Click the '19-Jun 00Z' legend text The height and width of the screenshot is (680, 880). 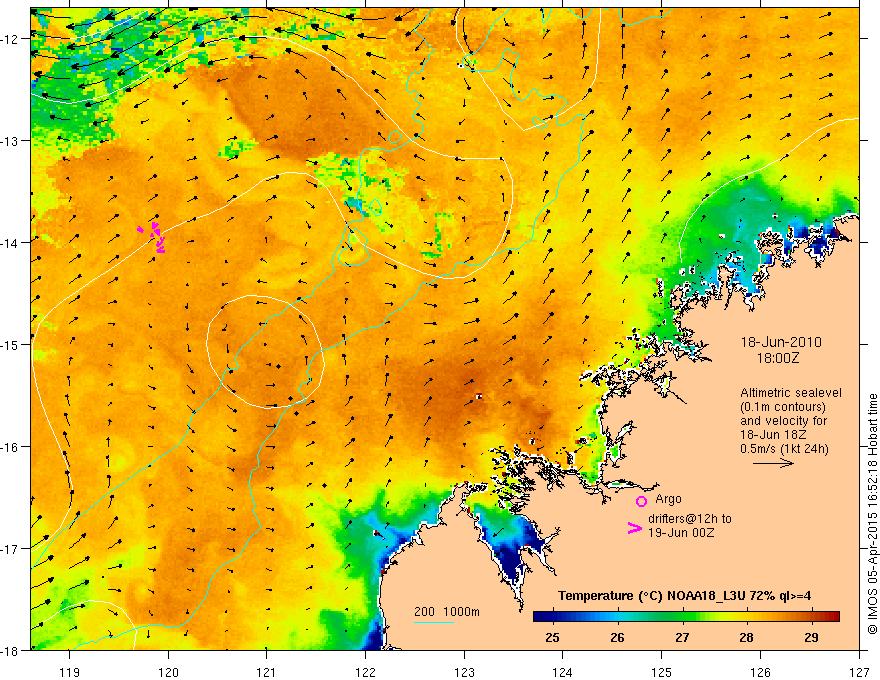point(681,533)
